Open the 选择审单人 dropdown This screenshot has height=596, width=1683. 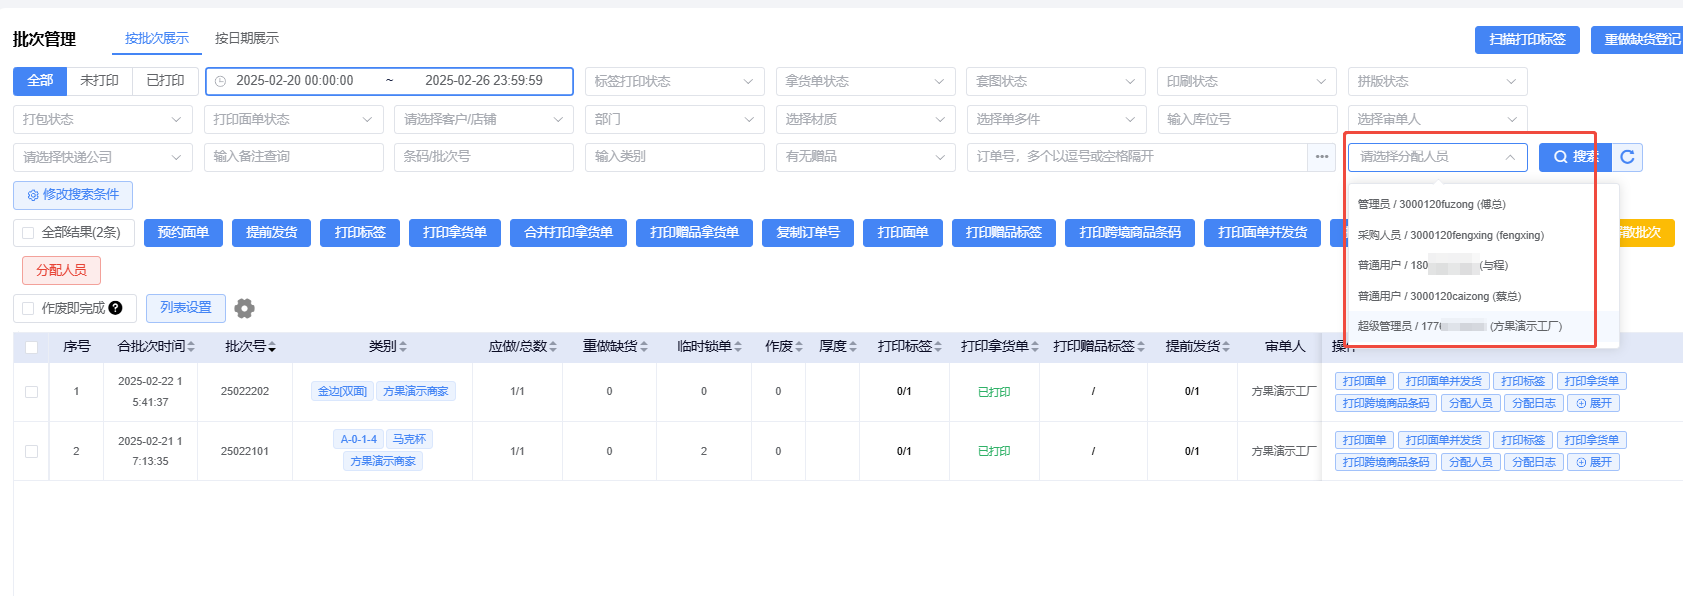1437,119
